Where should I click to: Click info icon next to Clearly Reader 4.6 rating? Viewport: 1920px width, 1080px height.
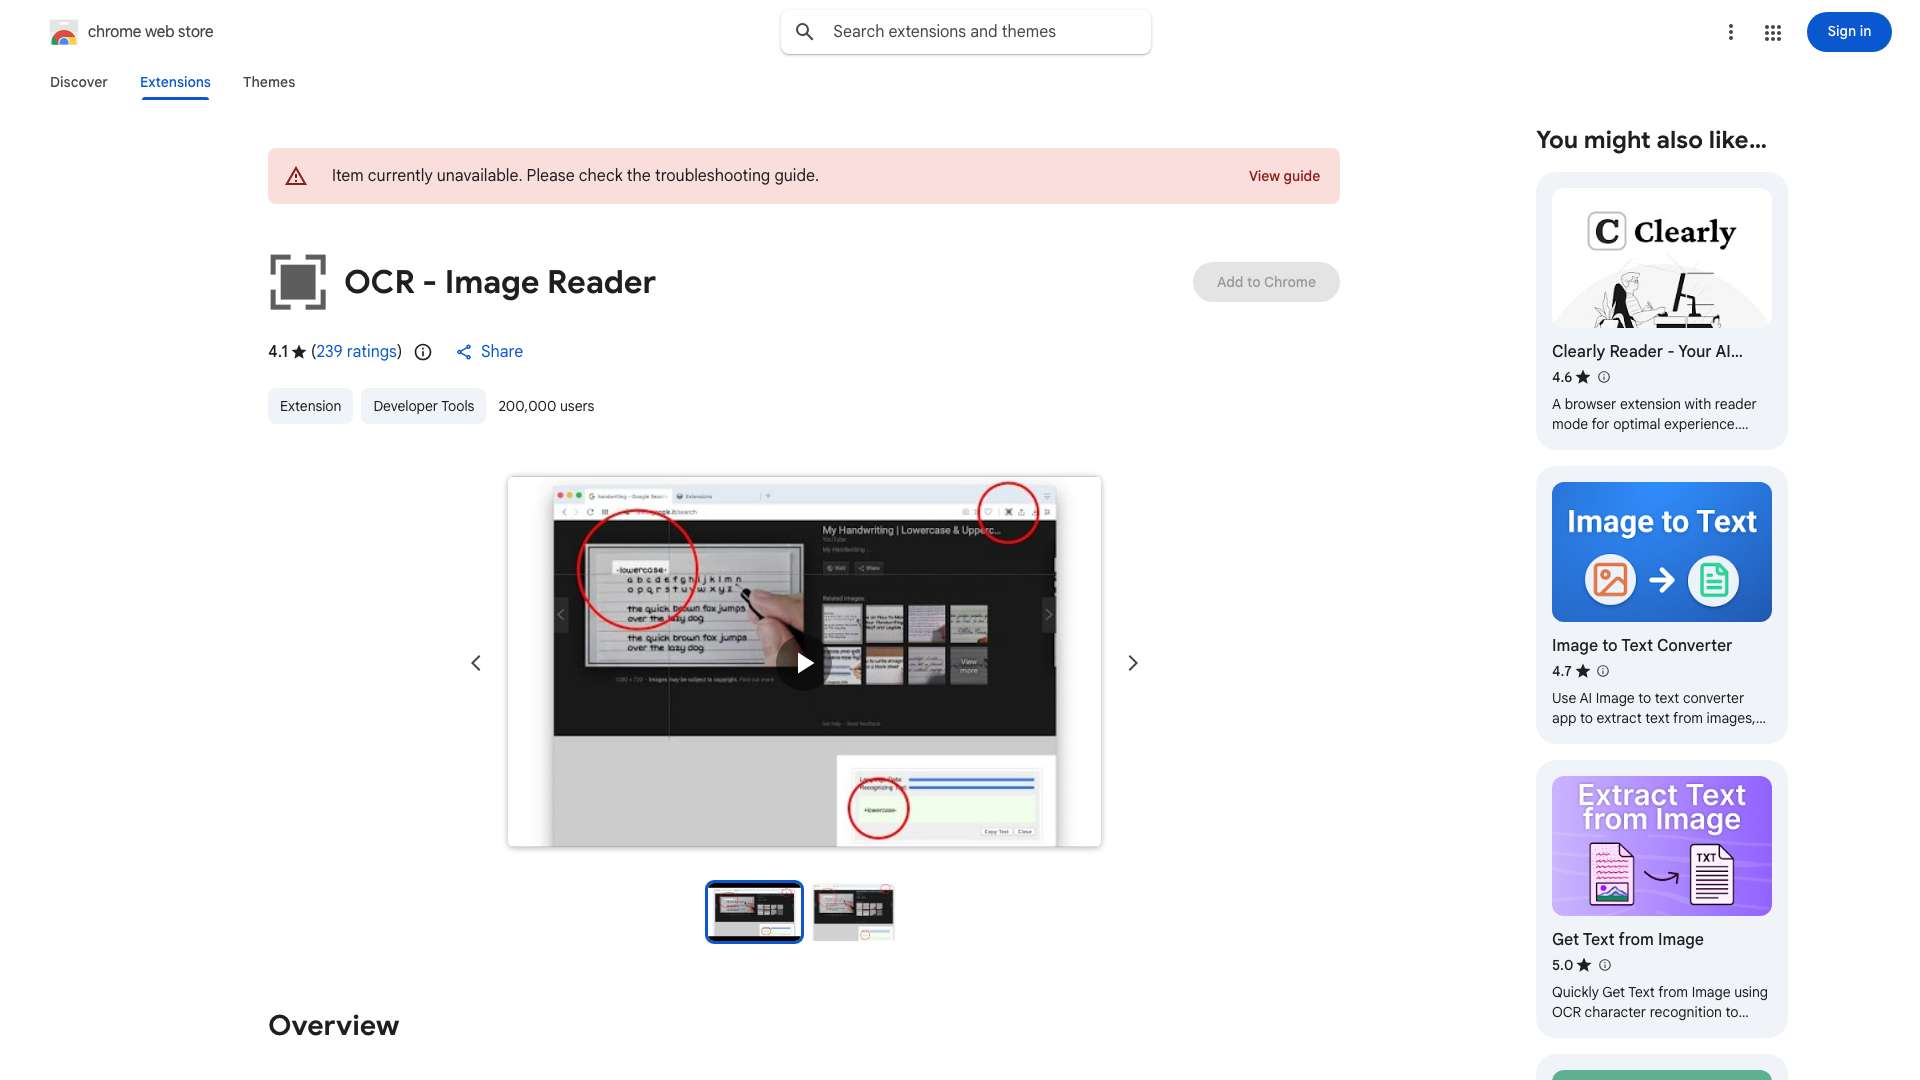click(x=1604, y=377)
